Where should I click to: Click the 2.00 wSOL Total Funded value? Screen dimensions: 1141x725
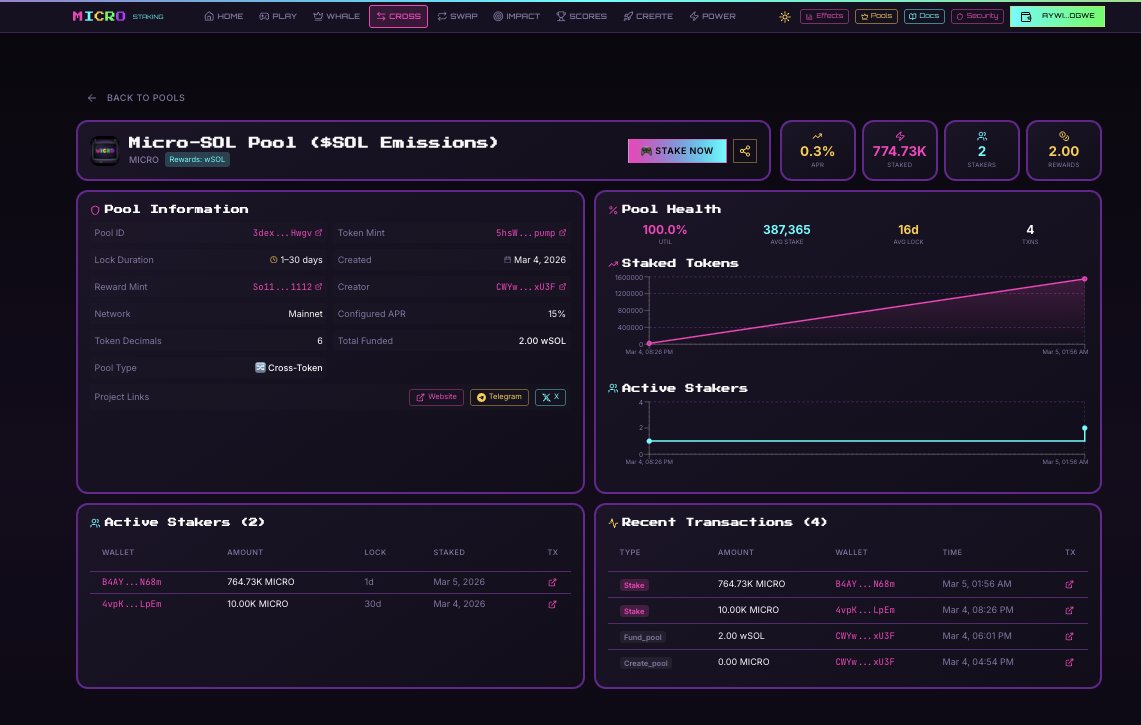click(x=542, y=341)
